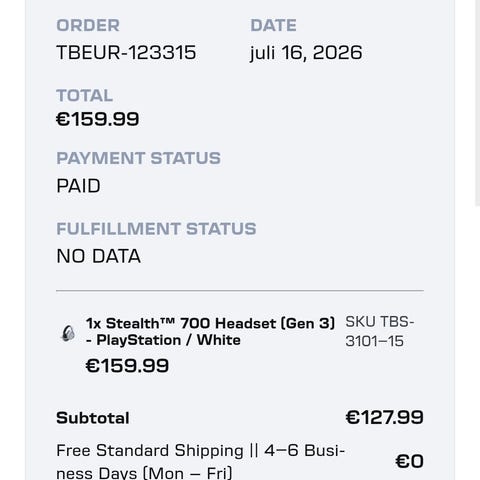Image resolution: width=480 pixels, height=480 pixels.
Task: Click the PAYMENT STATUS heading
Action: (138, 158)
